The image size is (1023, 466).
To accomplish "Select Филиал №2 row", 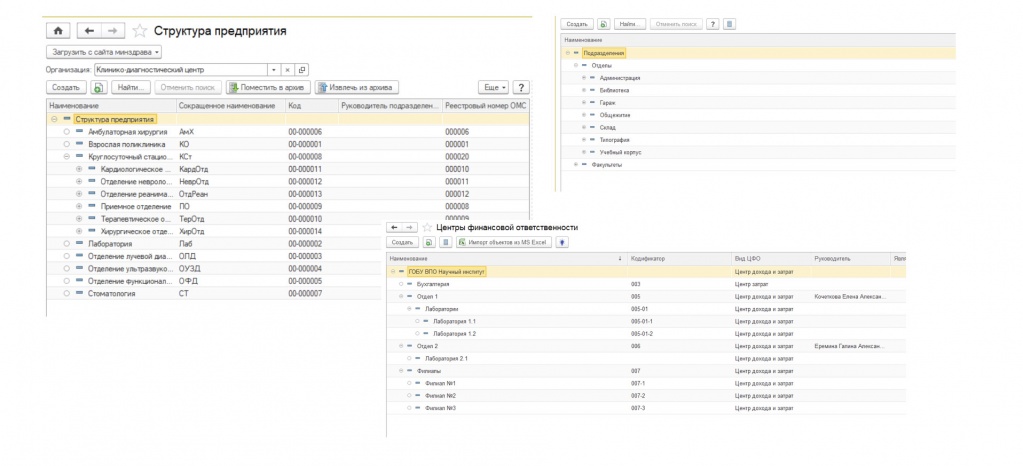I will click(646, 396).
